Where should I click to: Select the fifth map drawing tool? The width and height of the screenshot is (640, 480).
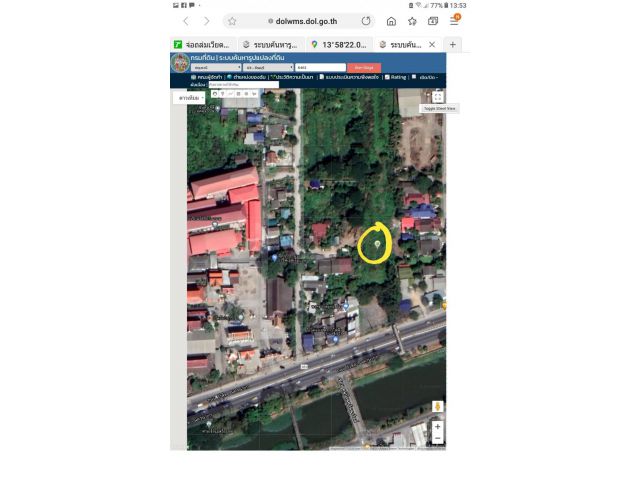click(x=246, y=94)
